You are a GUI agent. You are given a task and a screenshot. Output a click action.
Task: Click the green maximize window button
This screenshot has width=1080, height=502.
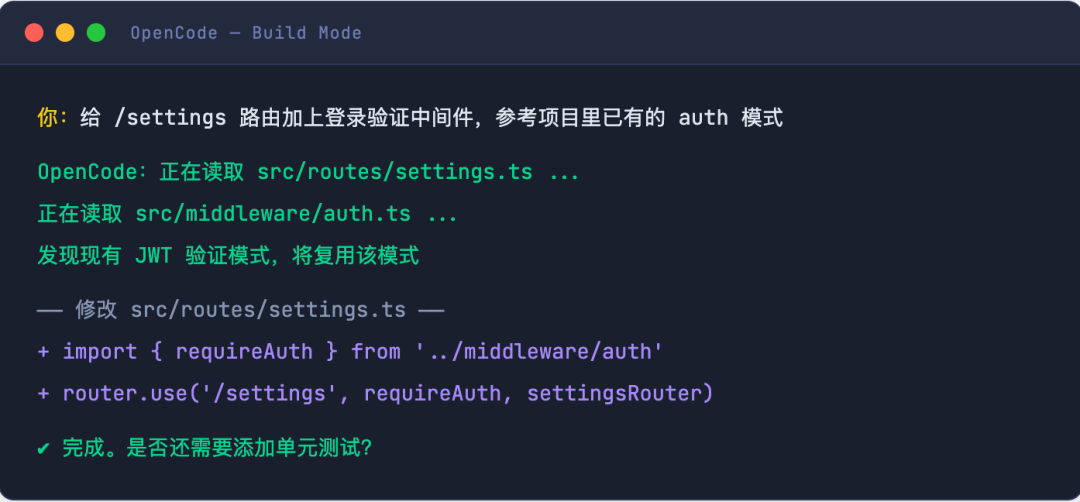pos(96,32)
